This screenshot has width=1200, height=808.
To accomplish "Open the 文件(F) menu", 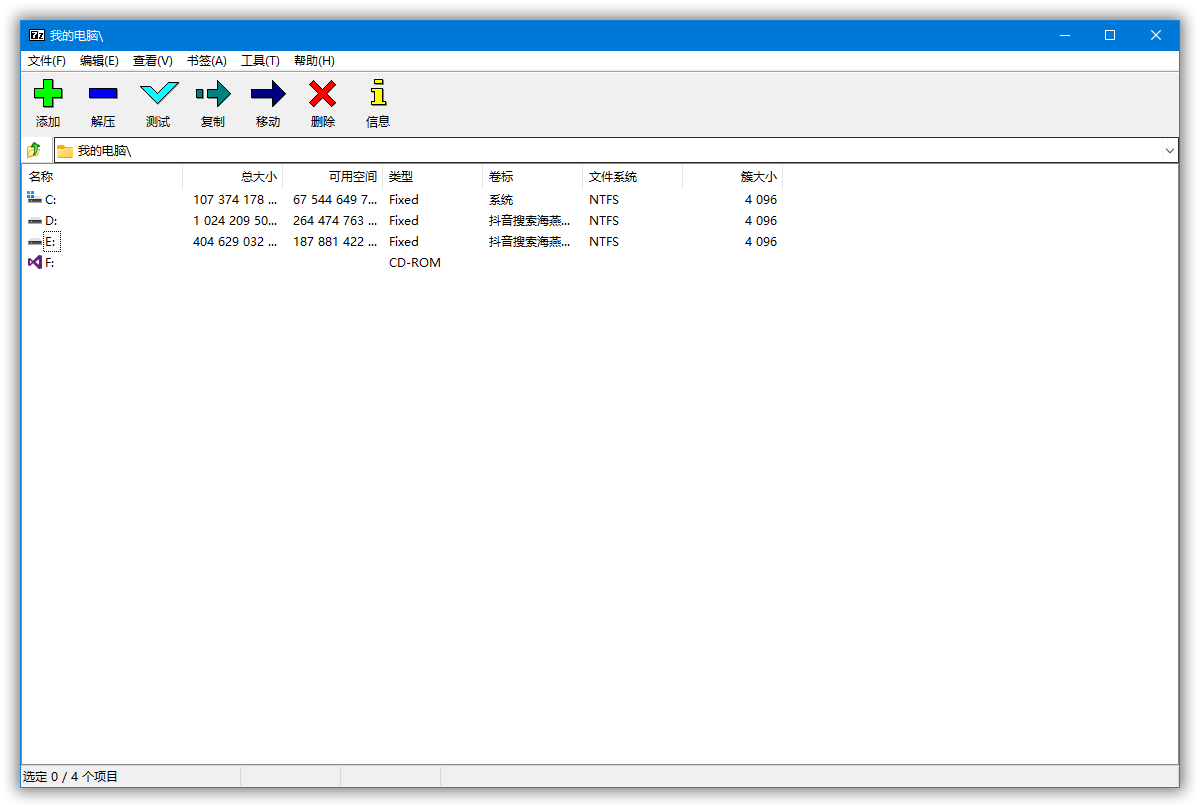I will pyautogui.click(x=47, y=61).
